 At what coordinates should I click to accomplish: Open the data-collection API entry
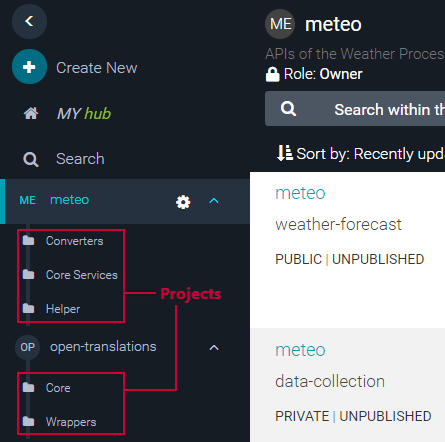[x=330, y=381]
